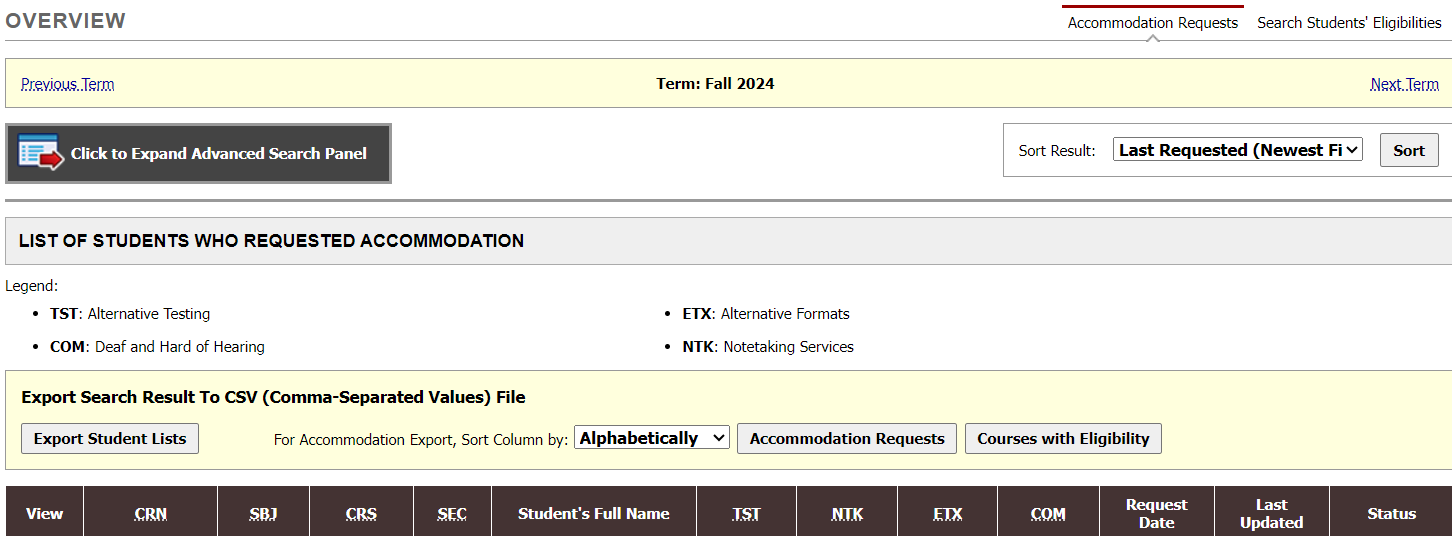Open Search Students' Eligibilities tab

(1348, 23)
